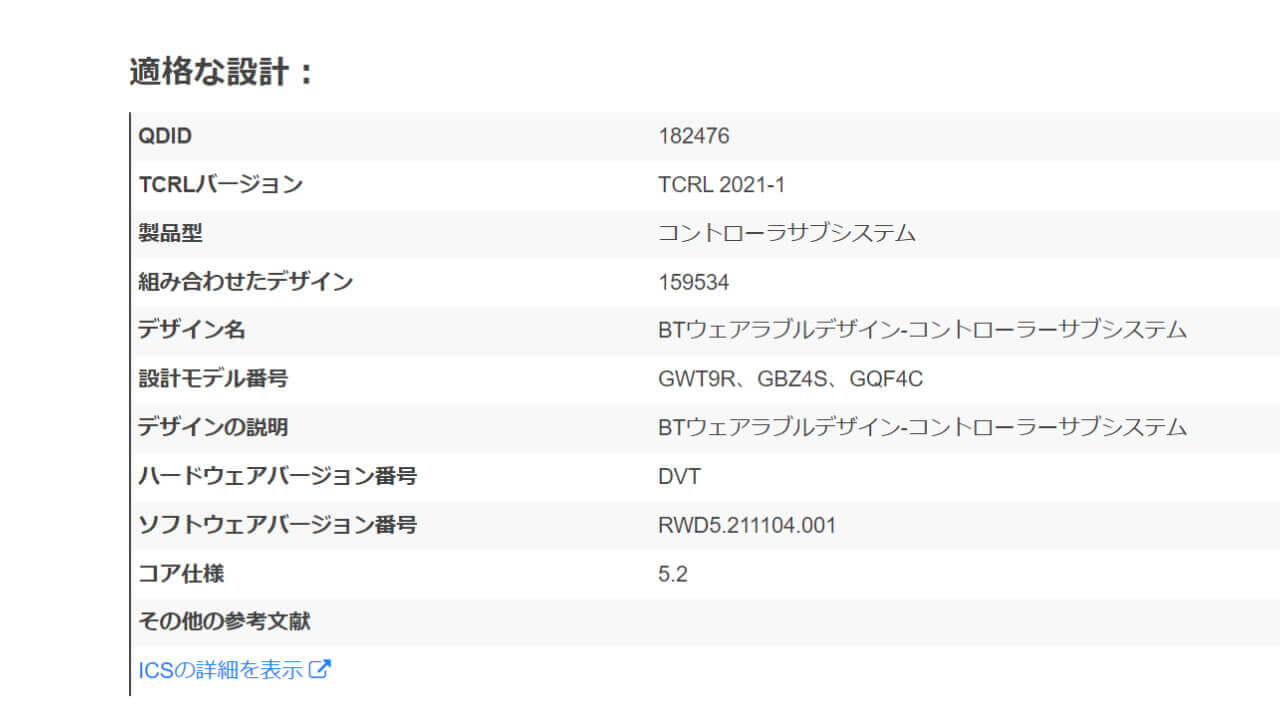The image size is (1280, 720).
Task: Select the コントローラサブシステム product type value
Action: [787, 233]
